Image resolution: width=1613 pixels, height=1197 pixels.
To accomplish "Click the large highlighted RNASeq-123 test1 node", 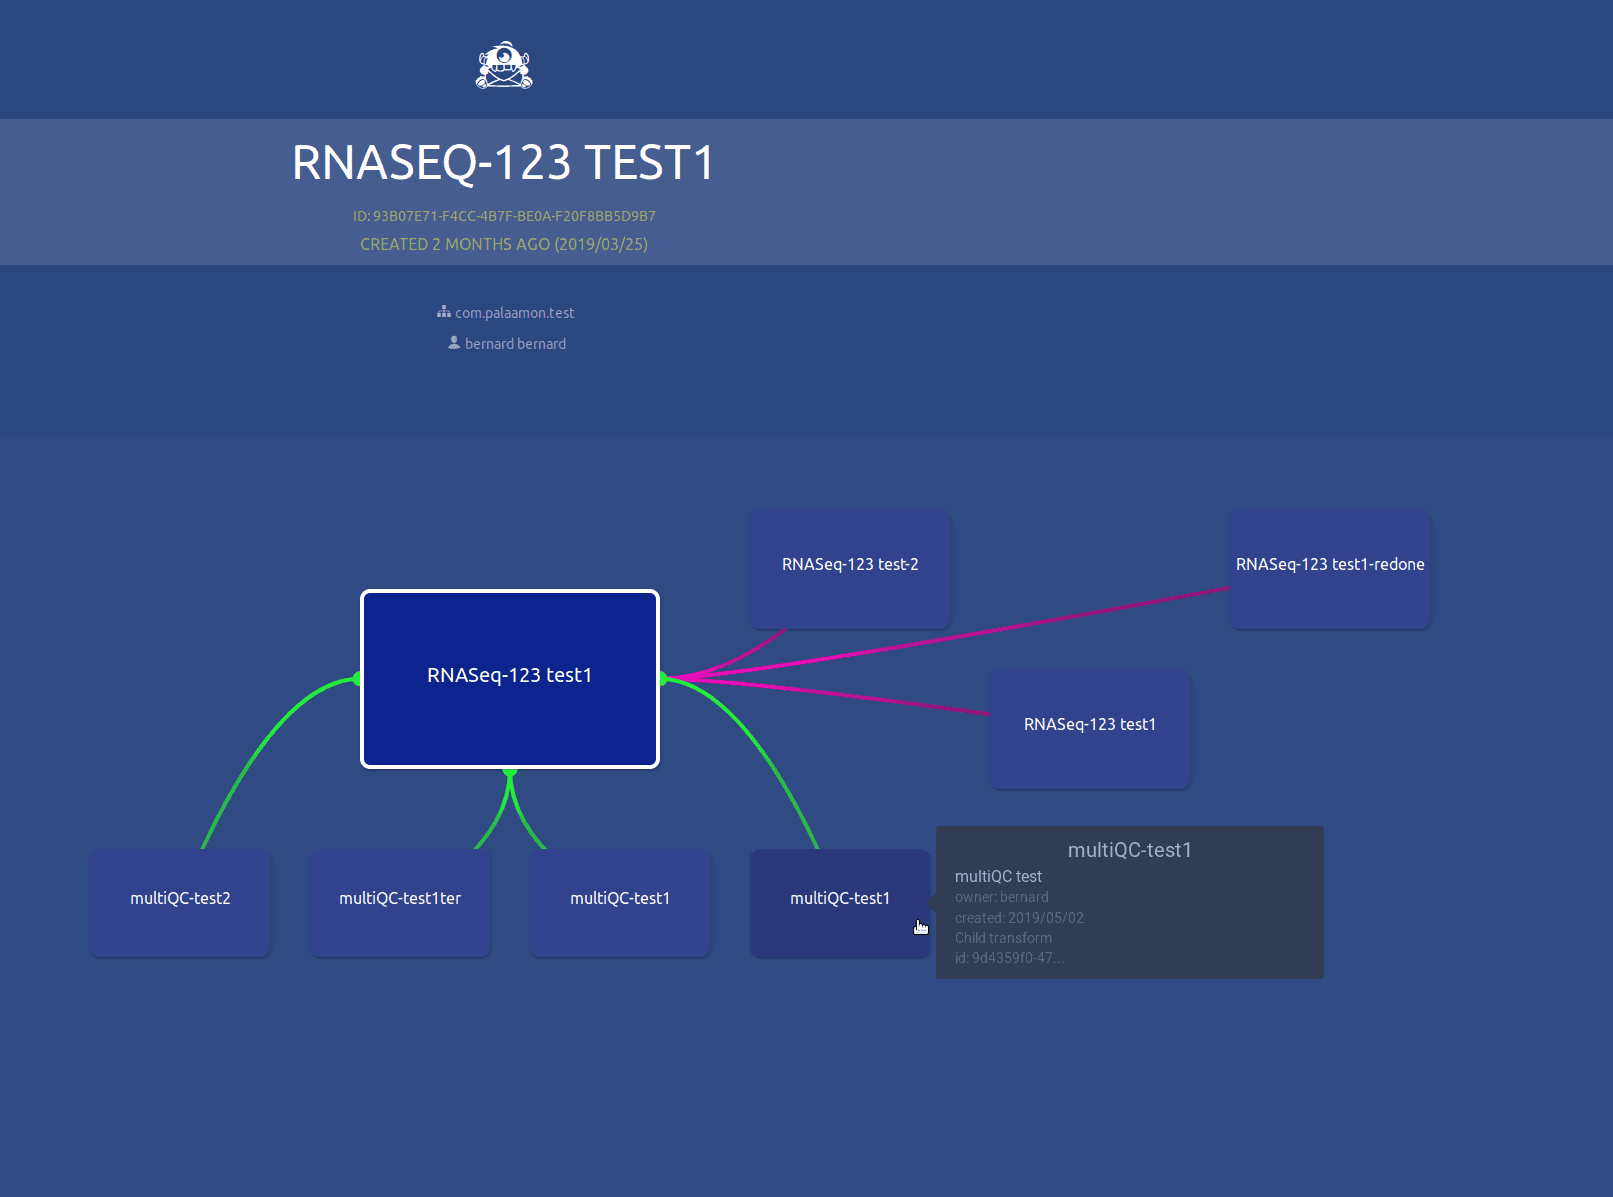I will click(509, 679).
